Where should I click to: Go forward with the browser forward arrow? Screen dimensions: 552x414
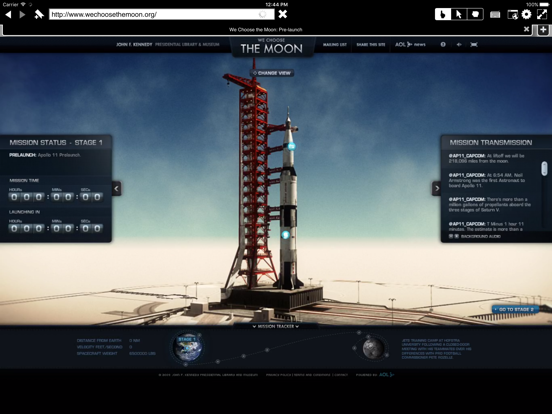click(x=22, y=14)
